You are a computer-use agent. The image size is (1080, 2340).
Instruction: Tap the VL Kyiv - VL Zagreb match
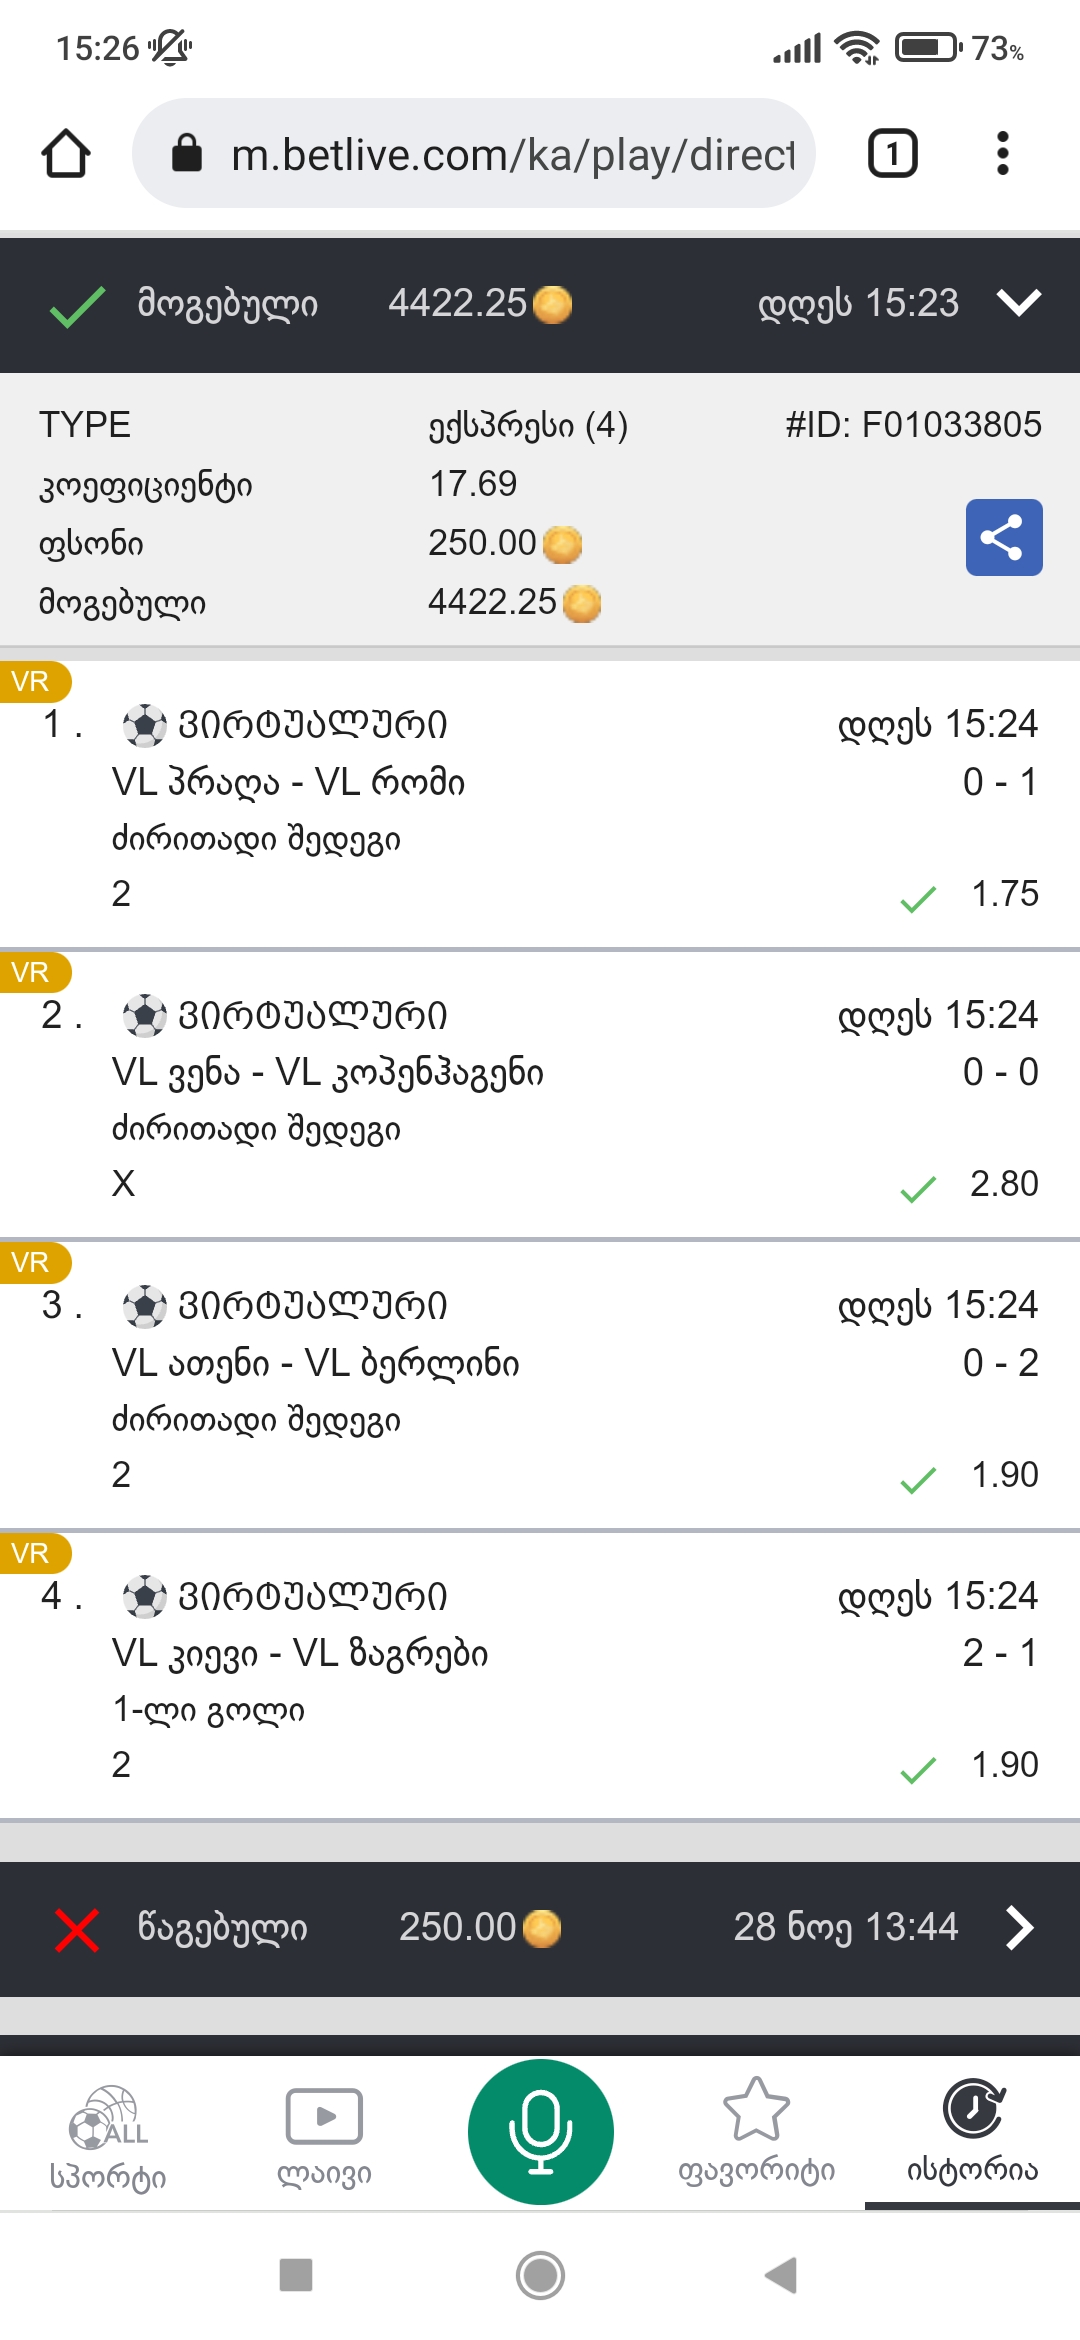click(x=300, y=1654)
